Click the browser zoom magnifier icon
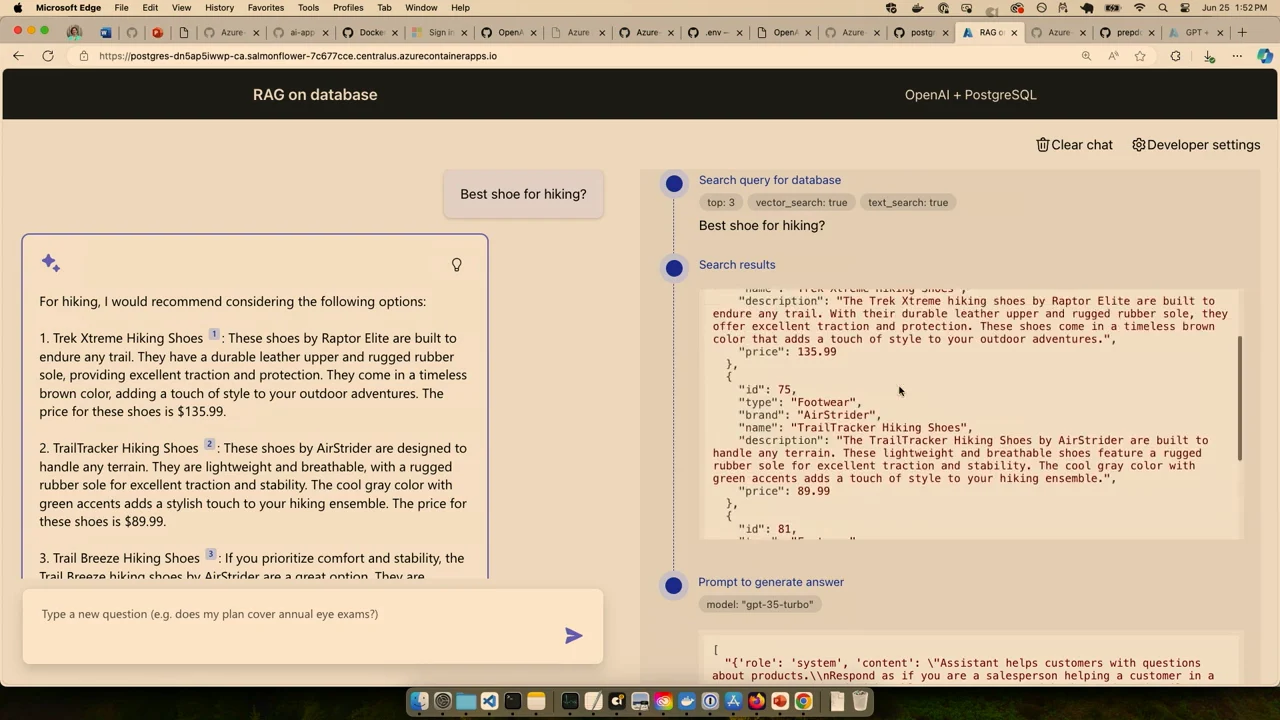 pos(1086,56)
